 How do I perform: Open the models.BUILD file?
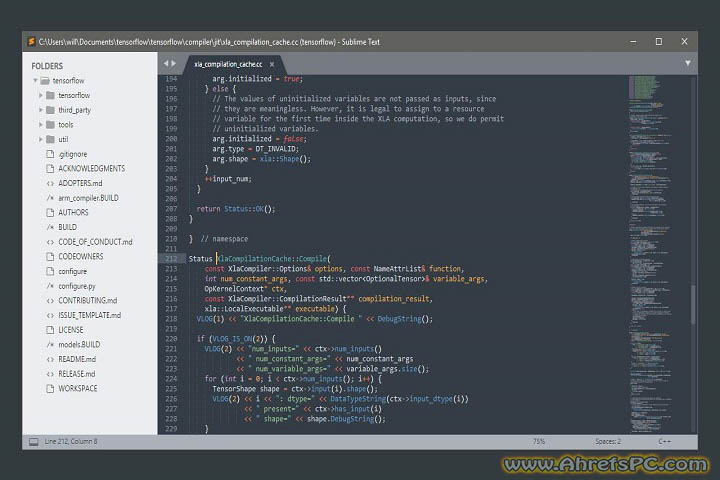click(x=79, y=344)
